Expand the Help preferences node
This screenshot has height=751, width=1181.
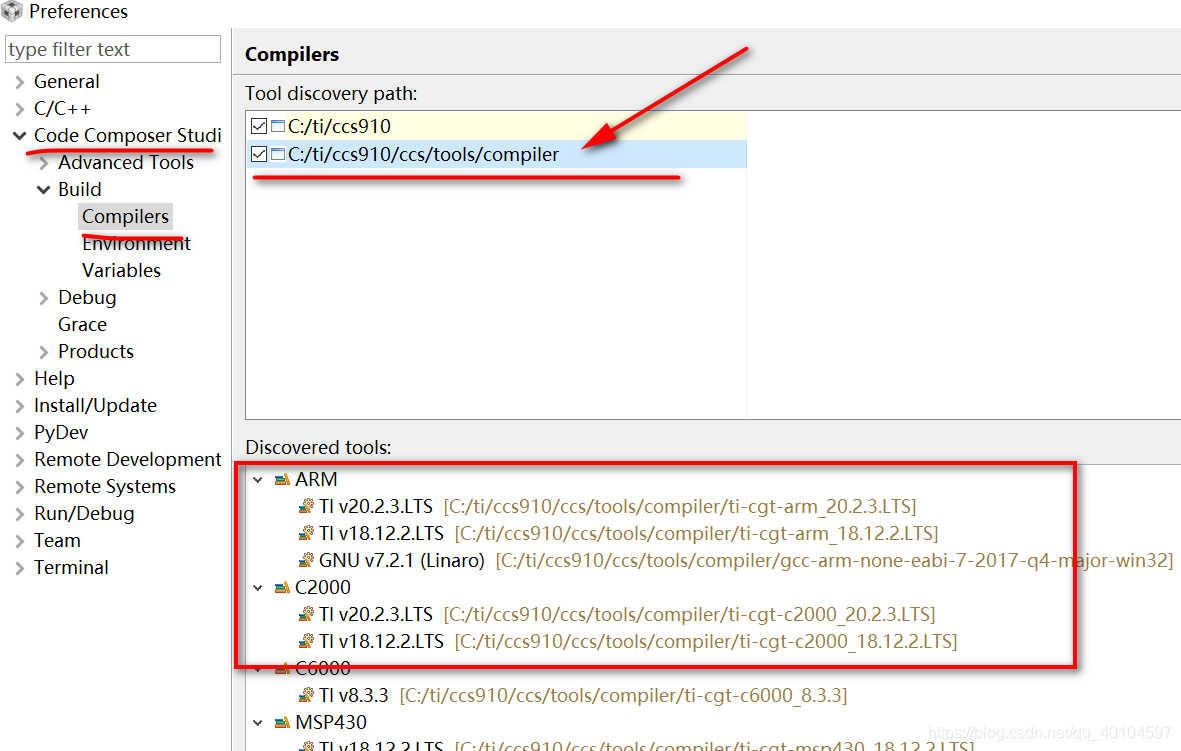point(20,379)
